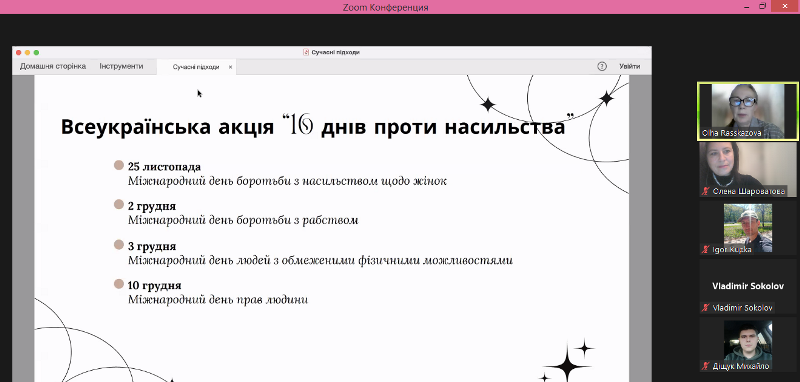Click muted mic icon beside Vladimir Sokolov label
This screenshot has height=382, width=800.
706,308
